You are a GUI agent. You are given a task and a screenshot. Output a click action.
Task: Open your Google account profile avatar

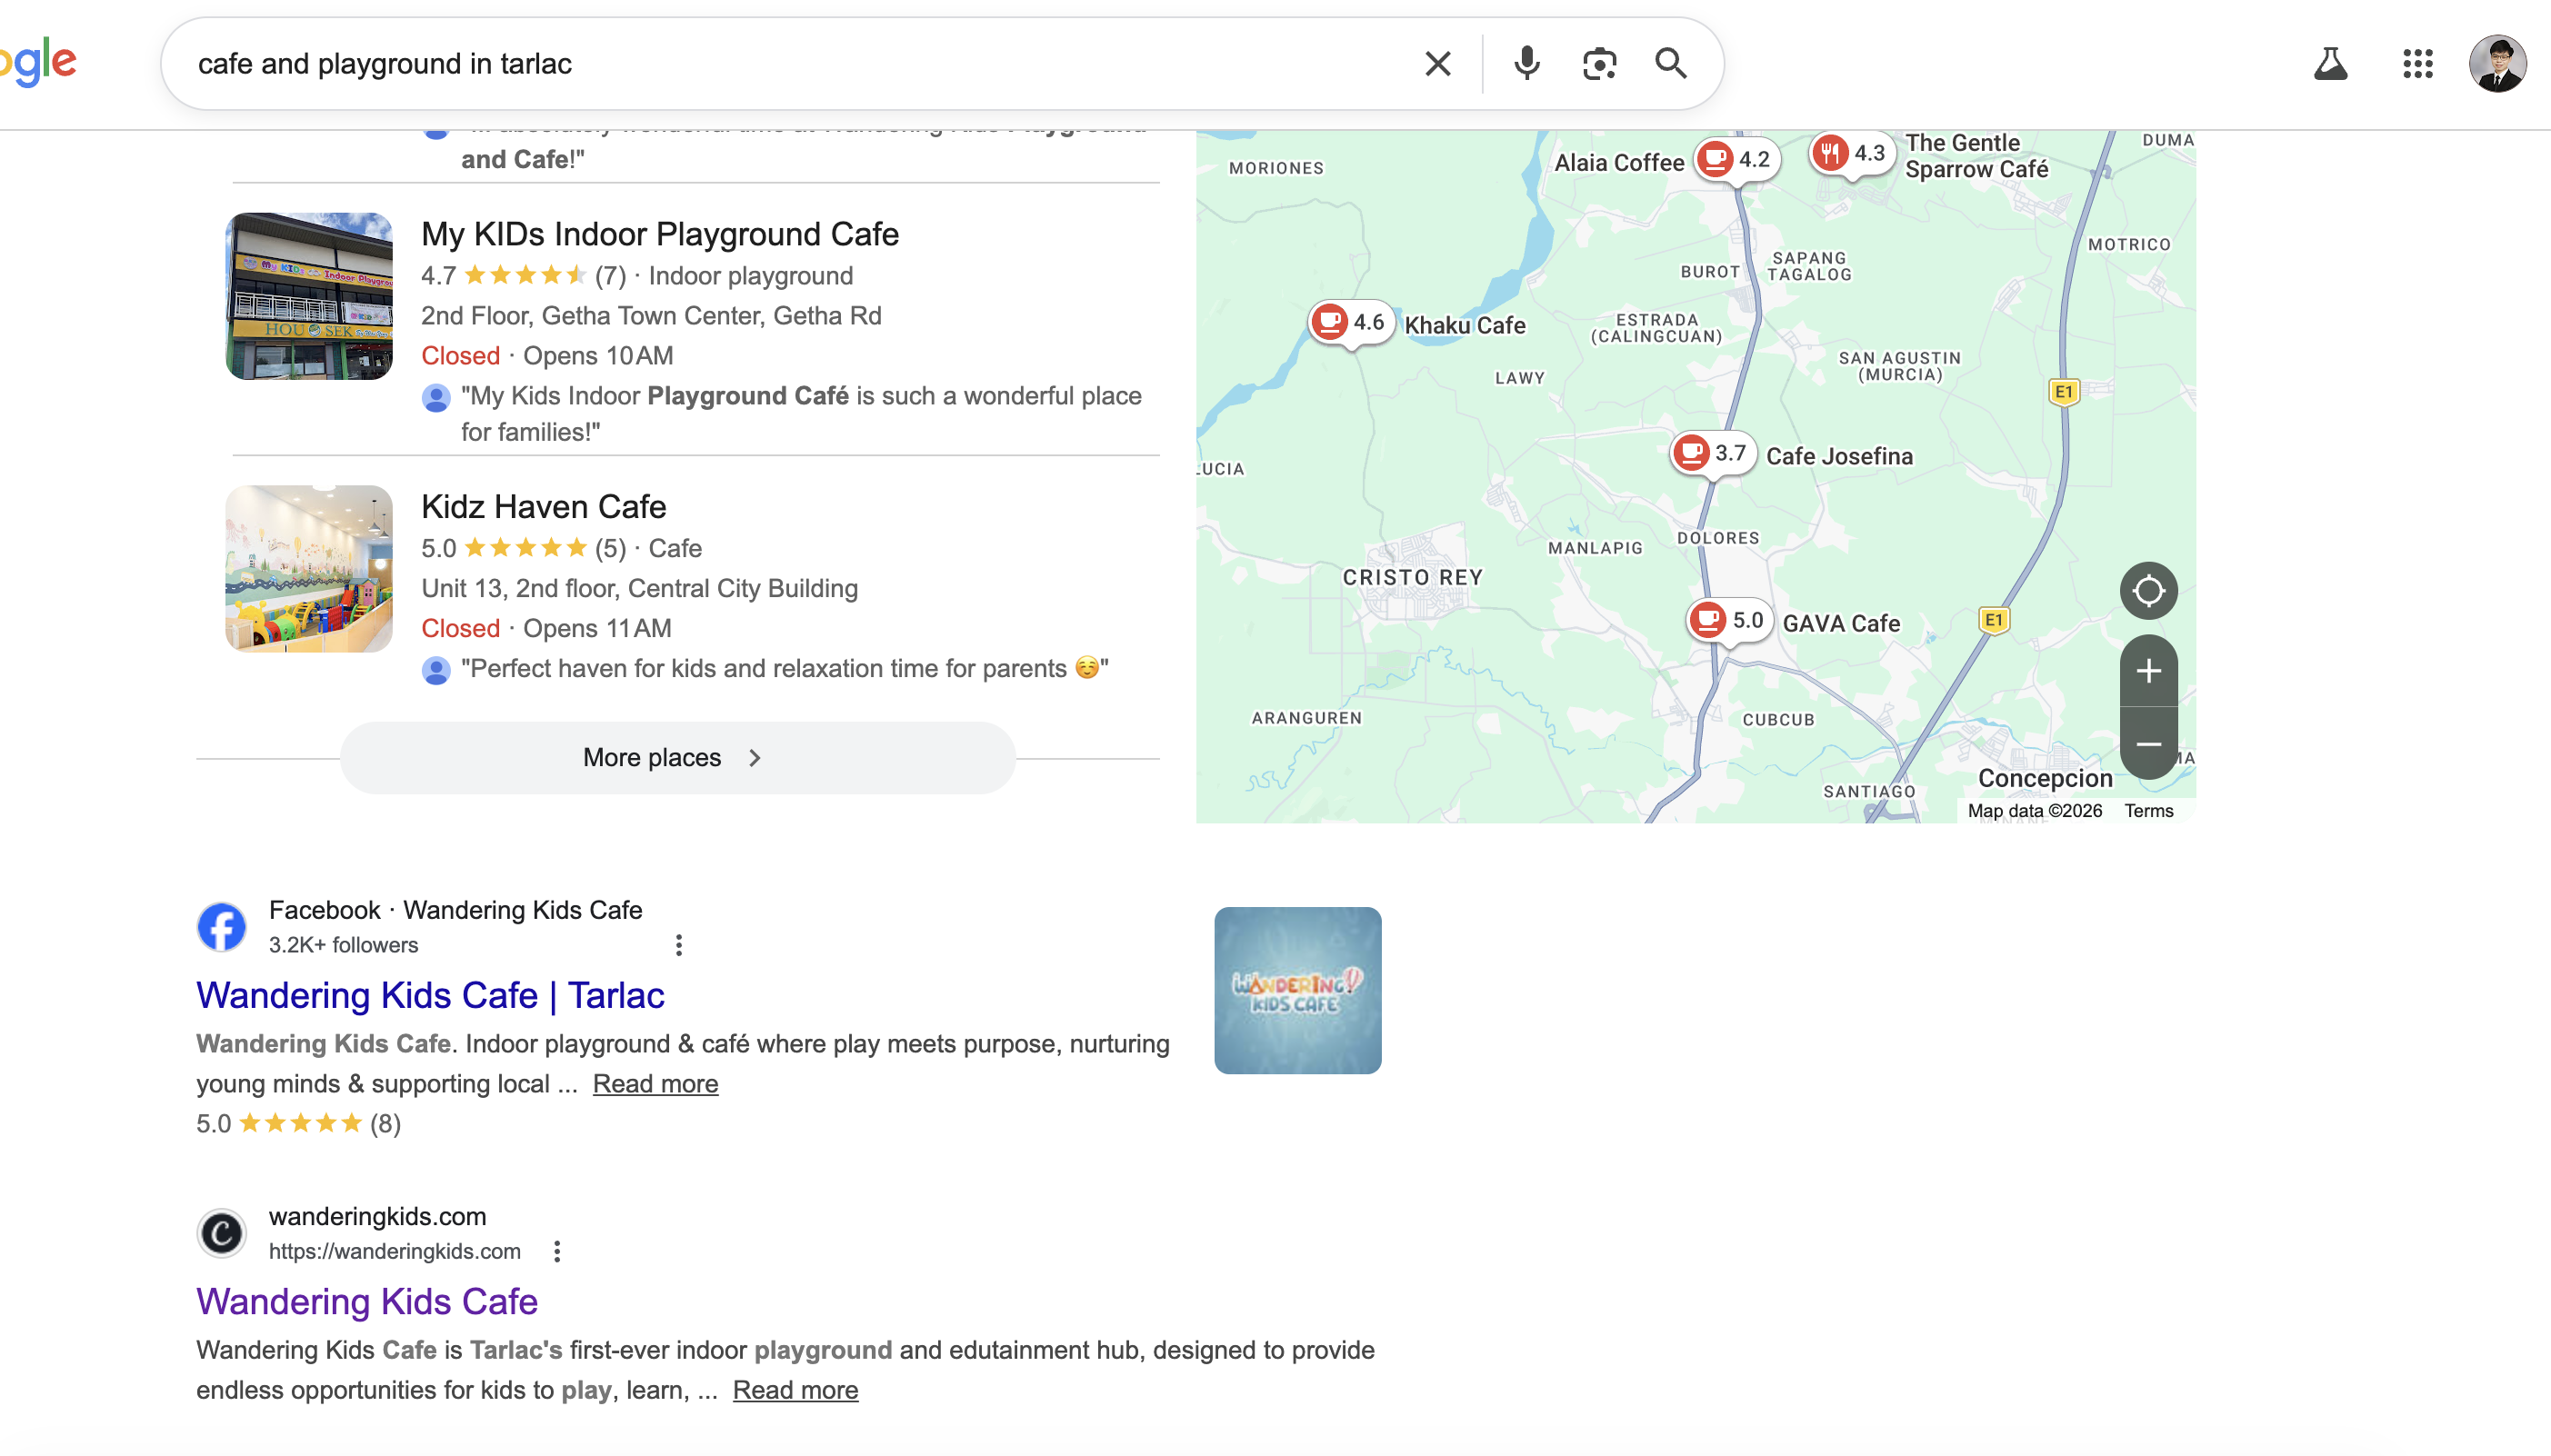[x=2499, y=63]
